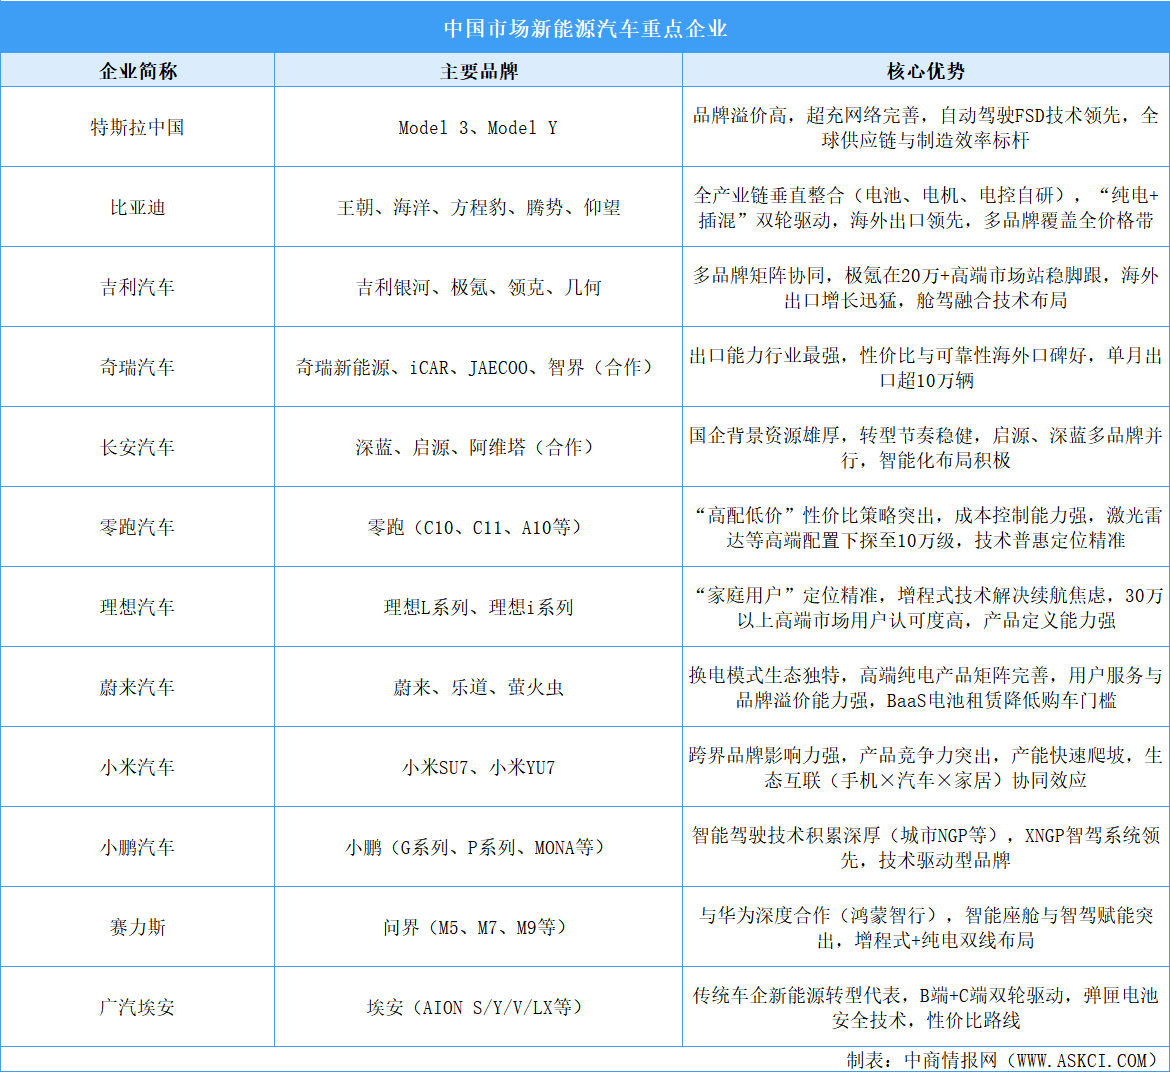Select the 核心优势 column header
Viewport: 1170px width, 1072px height.
pyautogui.click(x=925, y=71)
